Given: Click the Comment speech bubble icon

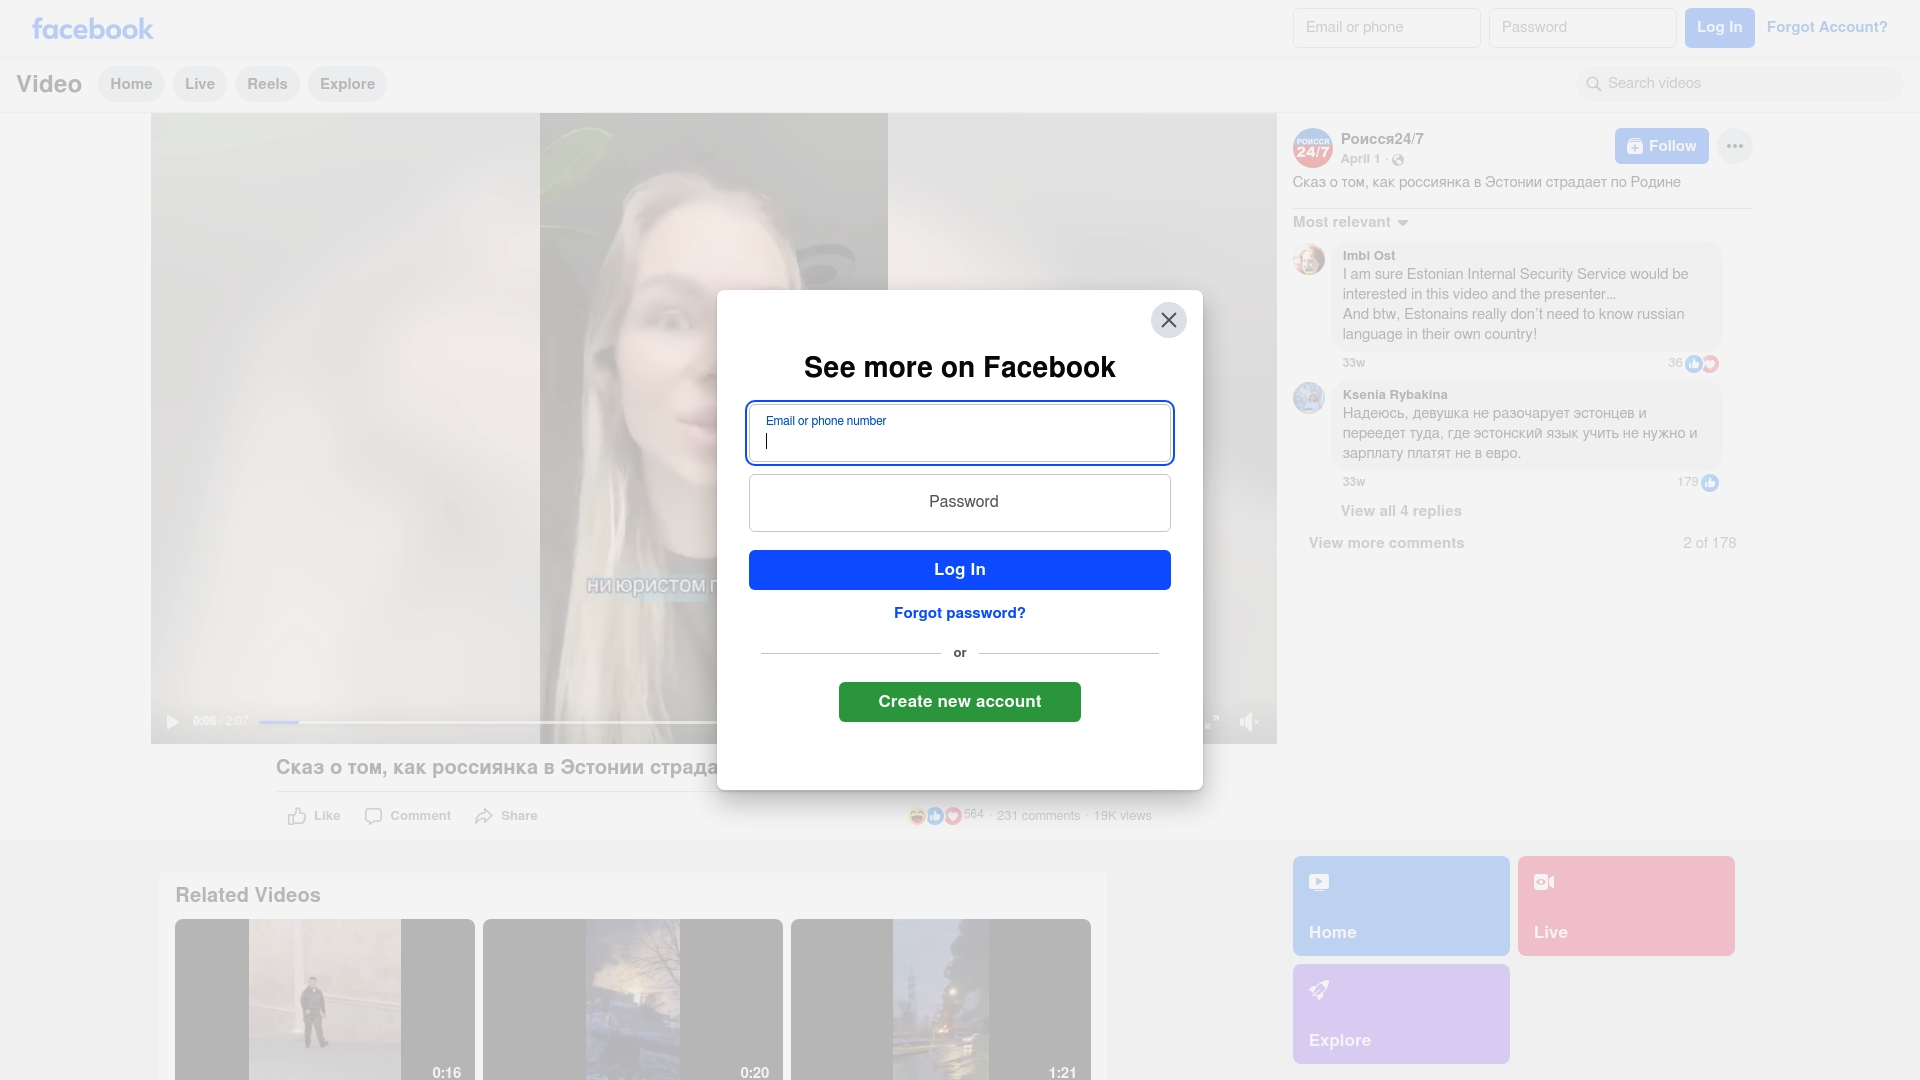Looking at the screenshot, I should tap(373, 816).
